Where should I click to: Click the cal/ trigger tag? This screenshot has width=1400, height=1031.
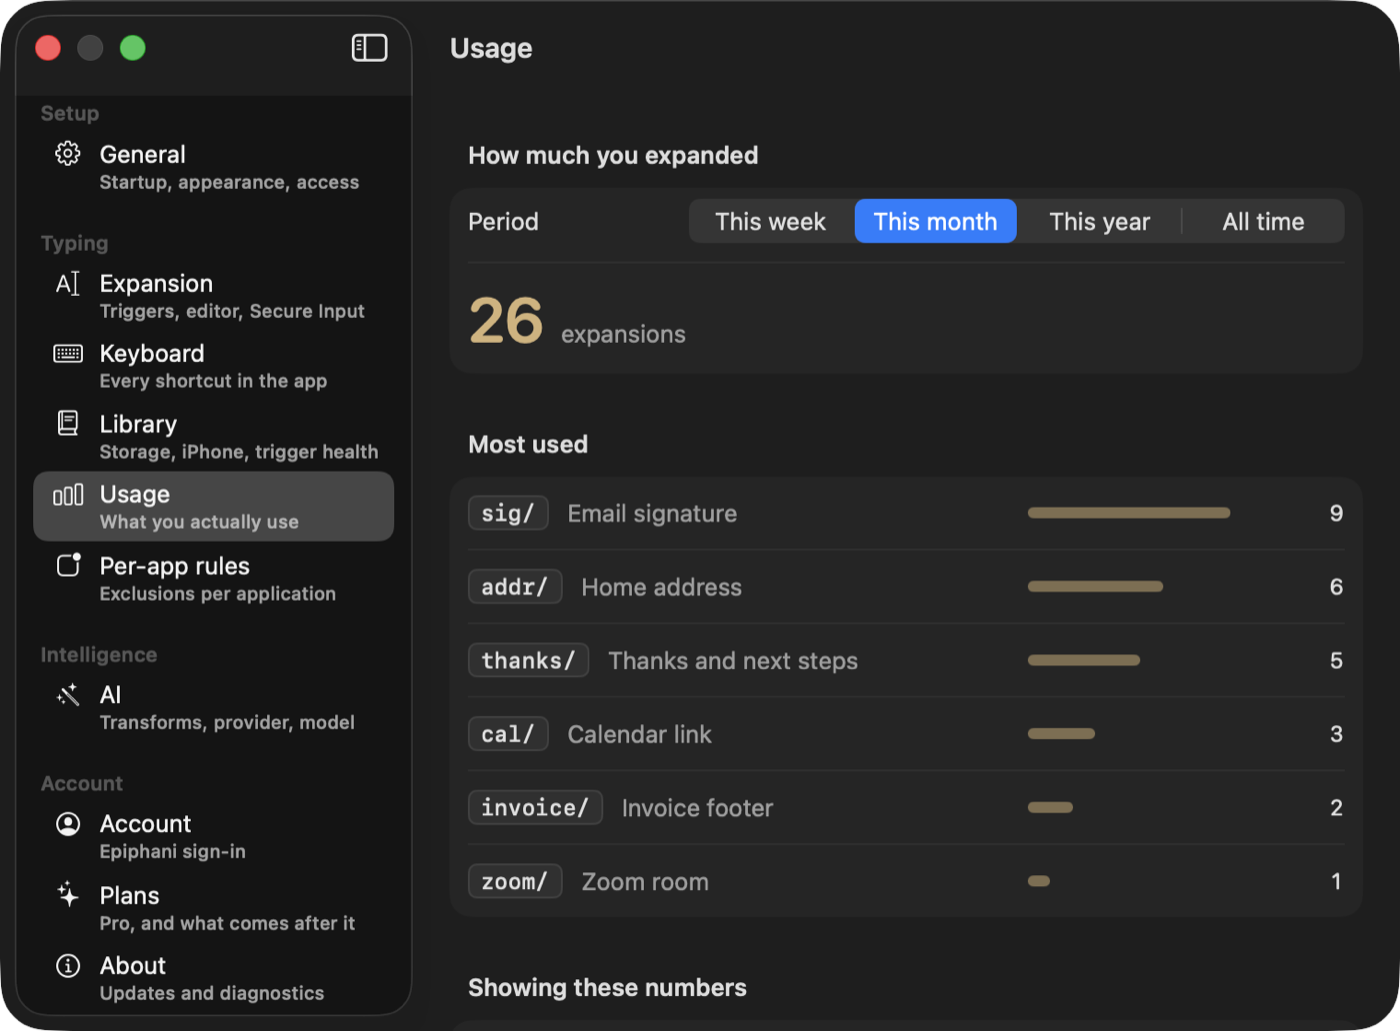click(x=508, y=734)
